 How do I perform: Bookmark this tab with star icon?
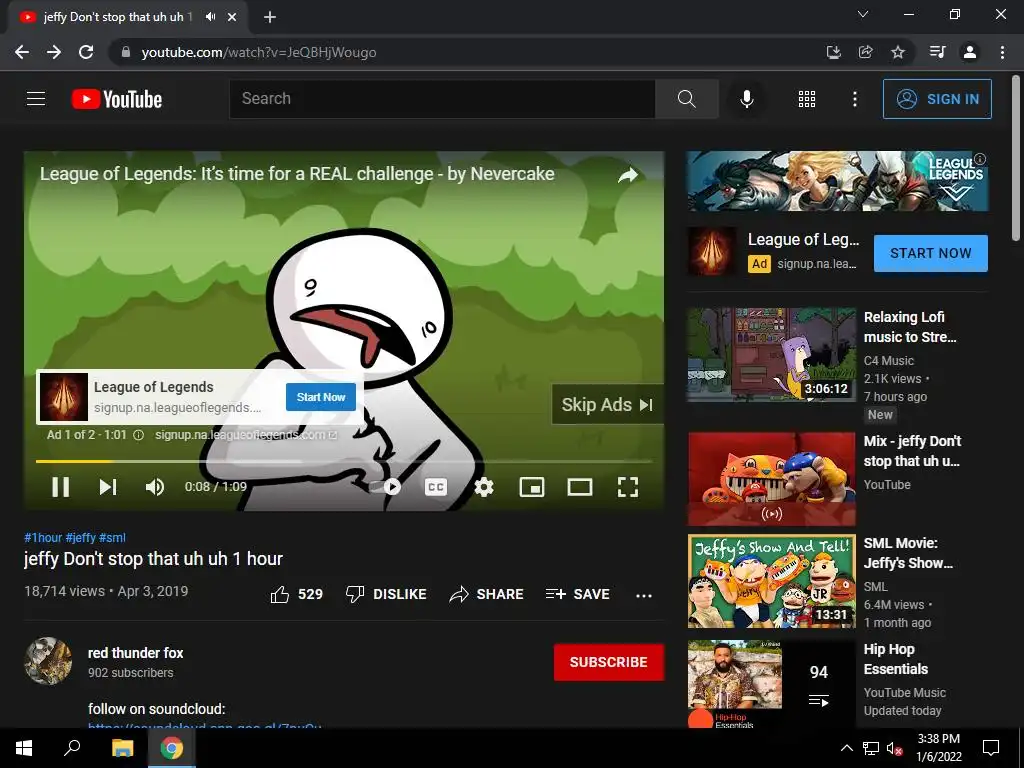(898, 52)
